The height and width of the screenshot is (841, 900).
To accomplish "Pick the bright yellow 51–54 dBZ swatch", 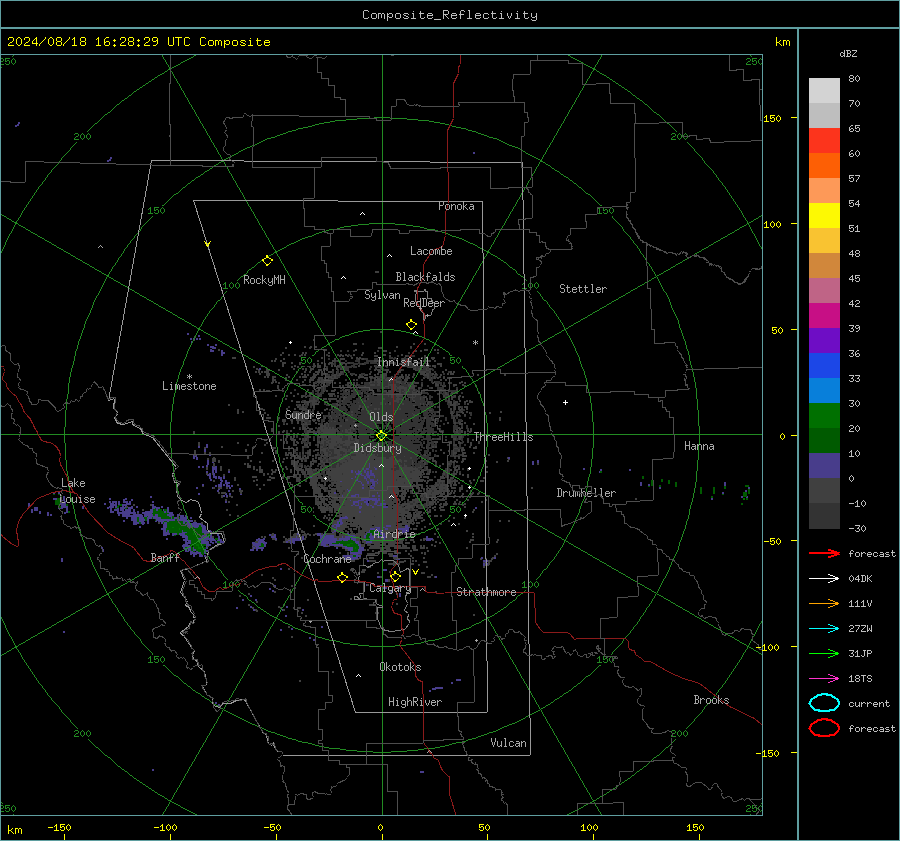I will (824, 215).
